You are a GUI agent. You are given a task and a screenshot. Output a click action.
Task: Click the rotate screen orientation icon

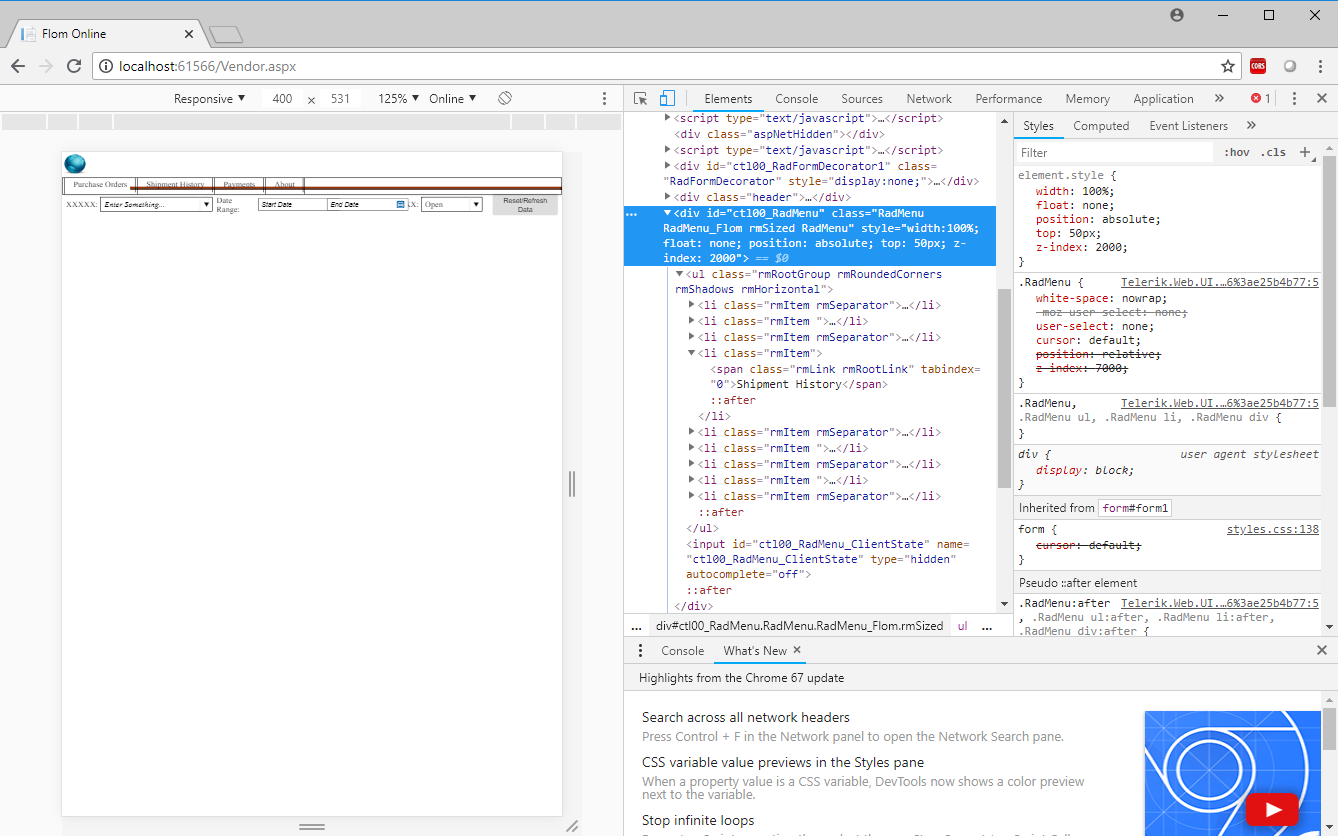[x=505, y=98]
